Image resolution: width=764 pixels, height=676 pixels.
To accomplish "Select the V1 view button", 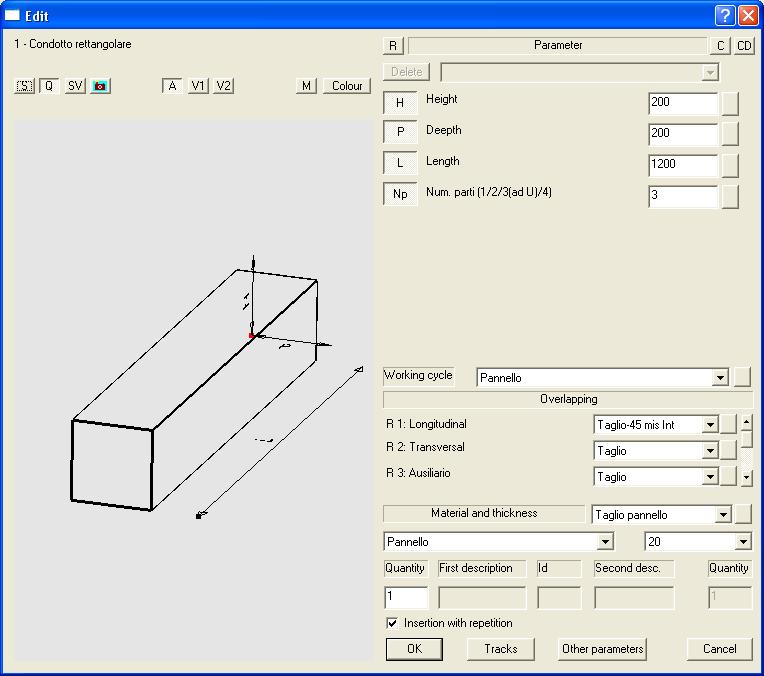I will tap(198, 86).
